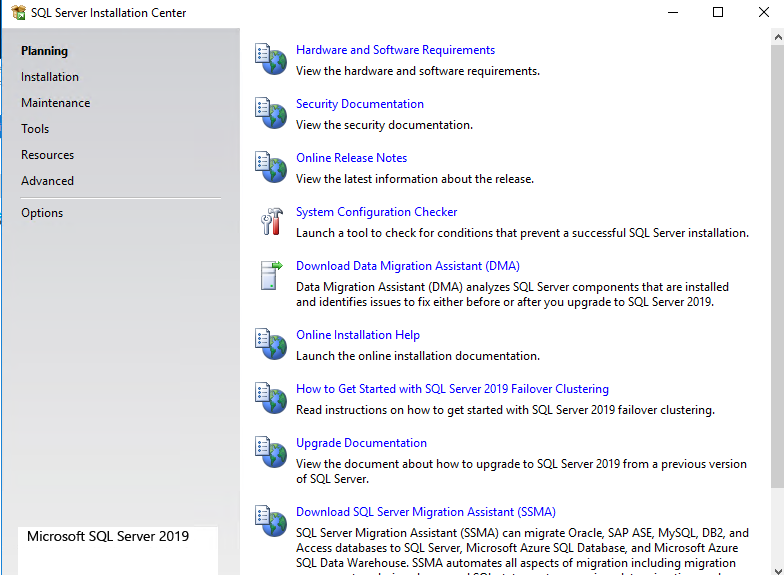The height and width of the screenshot is (575, 784).
Task: Click the 'Microsoft SQL Server 2019' label
Action: (x=108, y=536)
